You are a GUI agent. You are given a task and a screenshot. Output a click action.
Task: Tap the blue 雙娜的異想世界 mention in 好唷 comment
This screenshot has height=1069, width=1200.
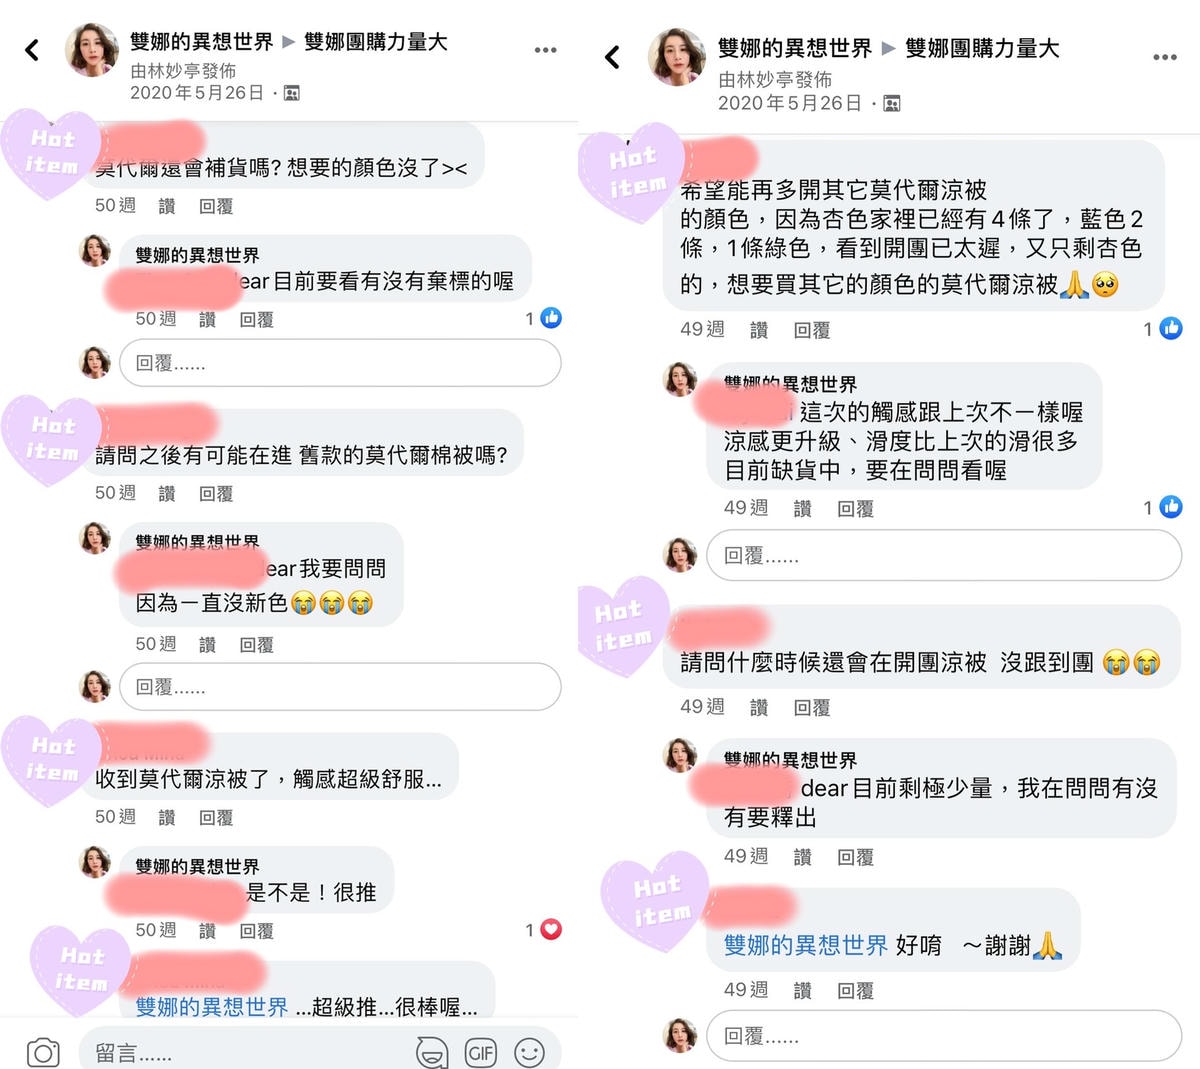806,945
